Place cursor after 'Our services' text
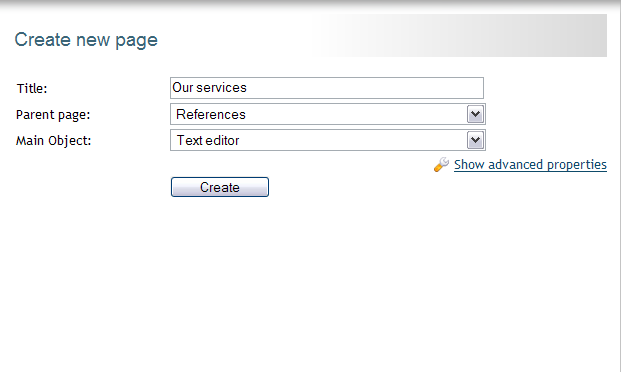The width and height of the screenshot is (621, 372). click(x=248, y=88)
